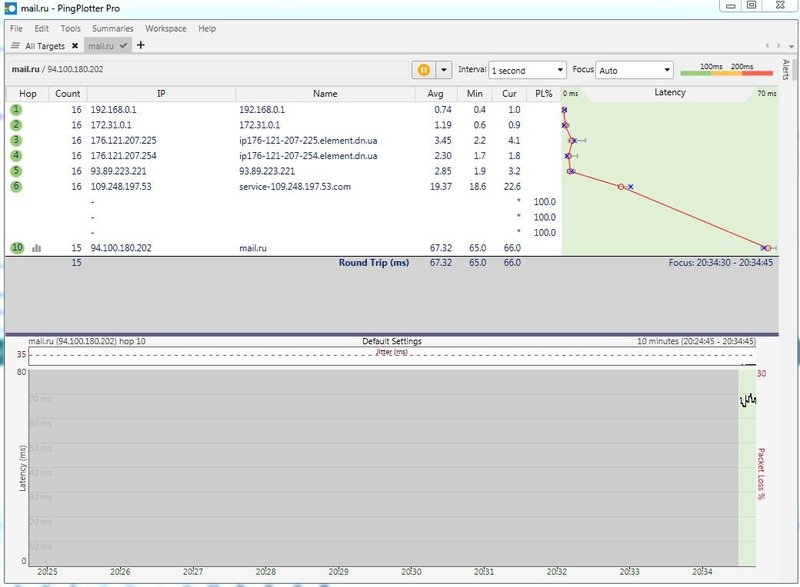Click the Default Settings label above the timeline
Viewport: 800px width, 587px height.
392,341
